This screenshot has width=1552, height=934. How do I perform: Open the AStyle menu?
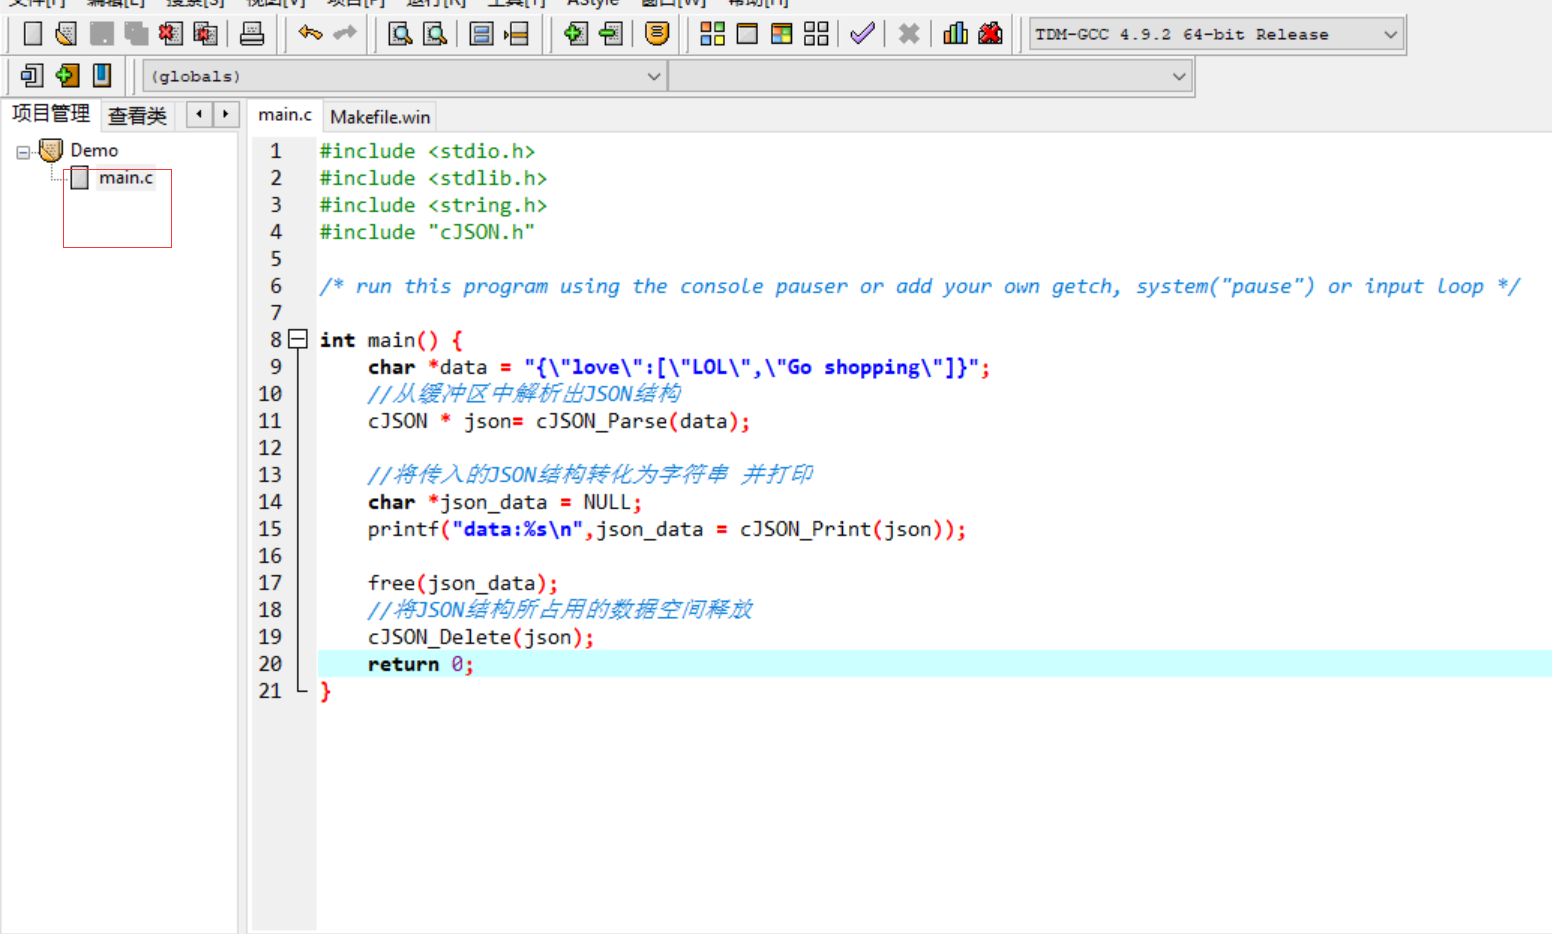pyautogui.click(x=592, y=4)
